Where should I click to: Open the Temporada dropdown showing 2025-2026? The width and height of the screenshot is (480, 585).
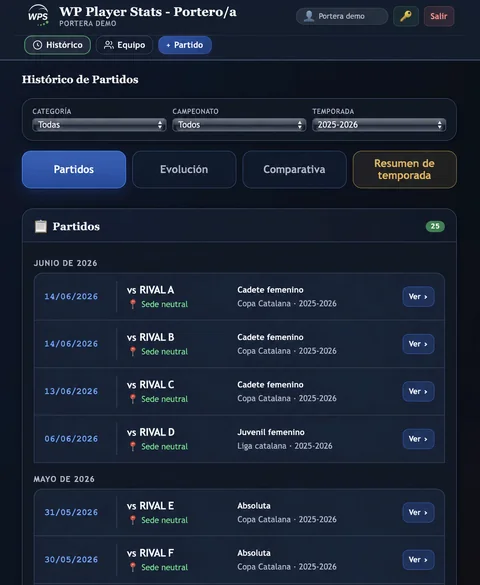379,125
